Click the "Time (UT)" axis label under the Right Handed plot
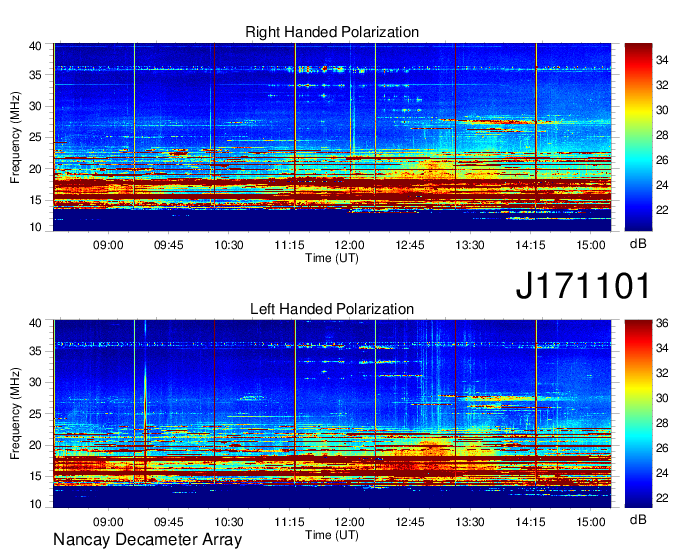Screen dimensions: 680x552 [332, 258]
